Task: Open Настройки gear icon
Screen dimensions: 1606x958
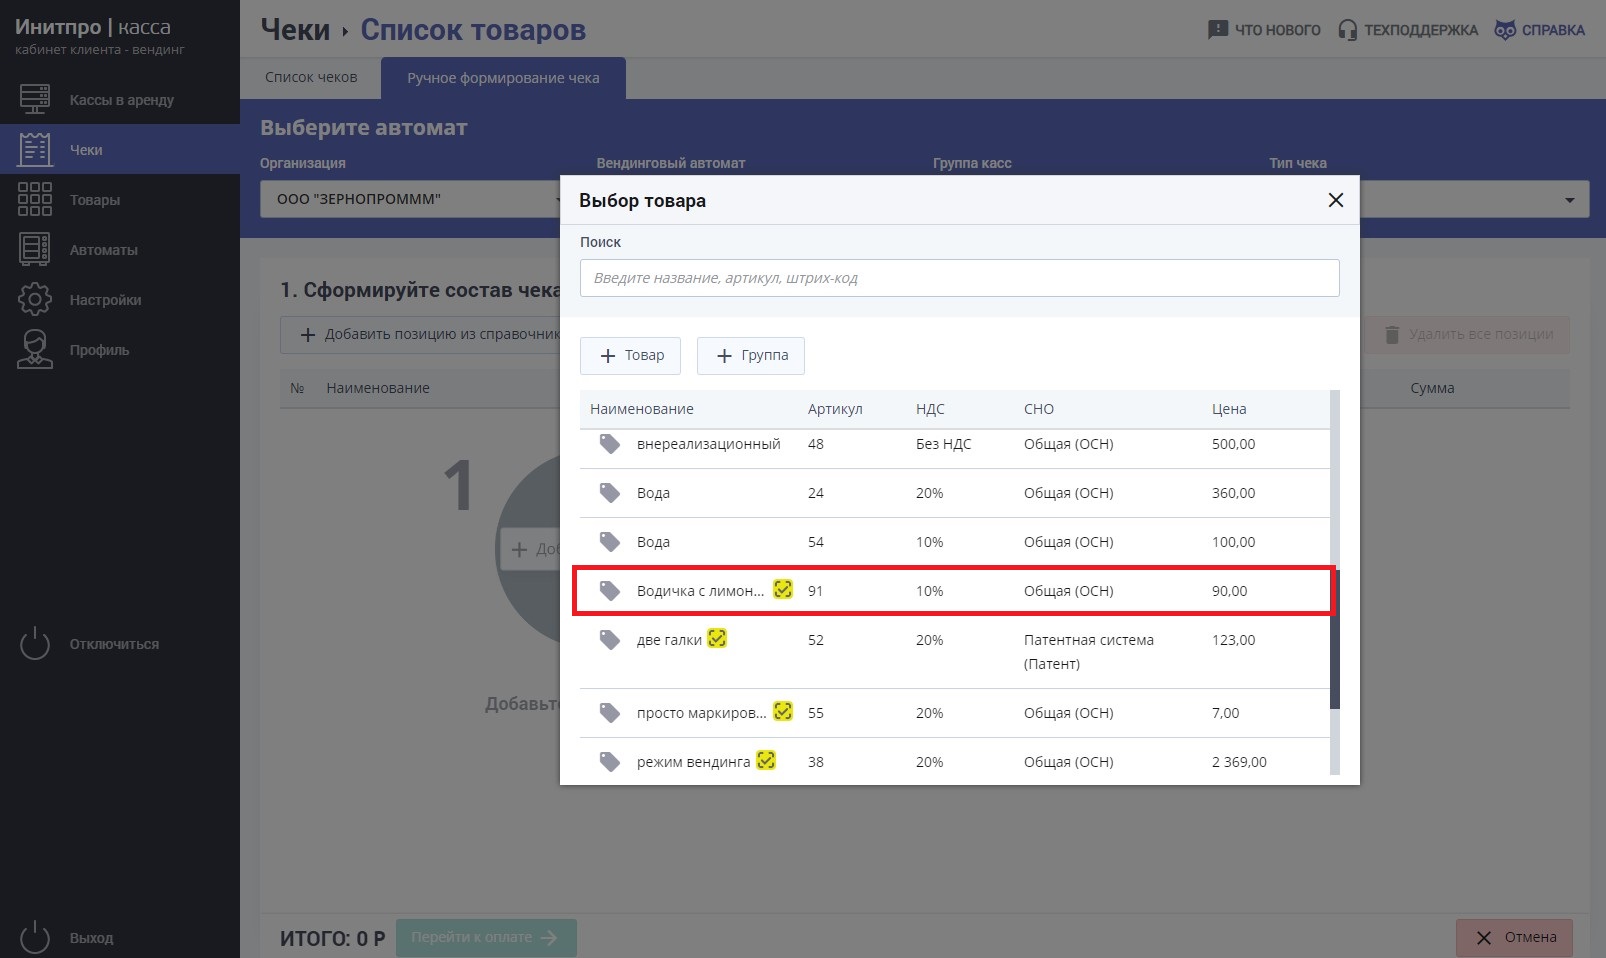Action: tap(35, 299)
